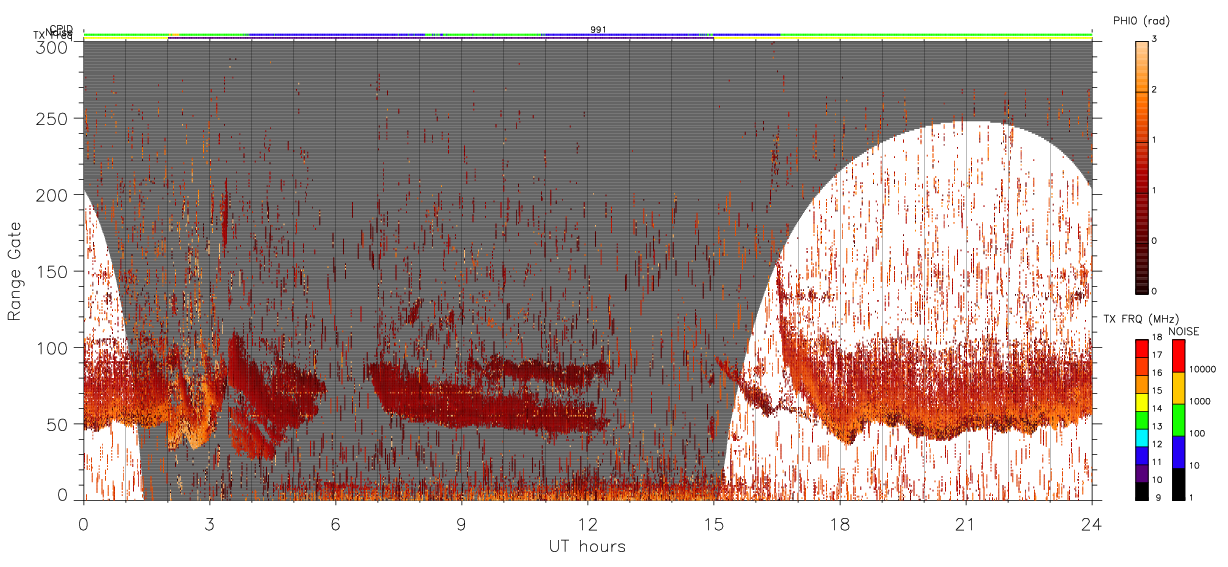Image resolution: width=1228 pixels, height=567 pixels.
Task: Click the red segment of the NOISE colorbar
Action: 1178,356
